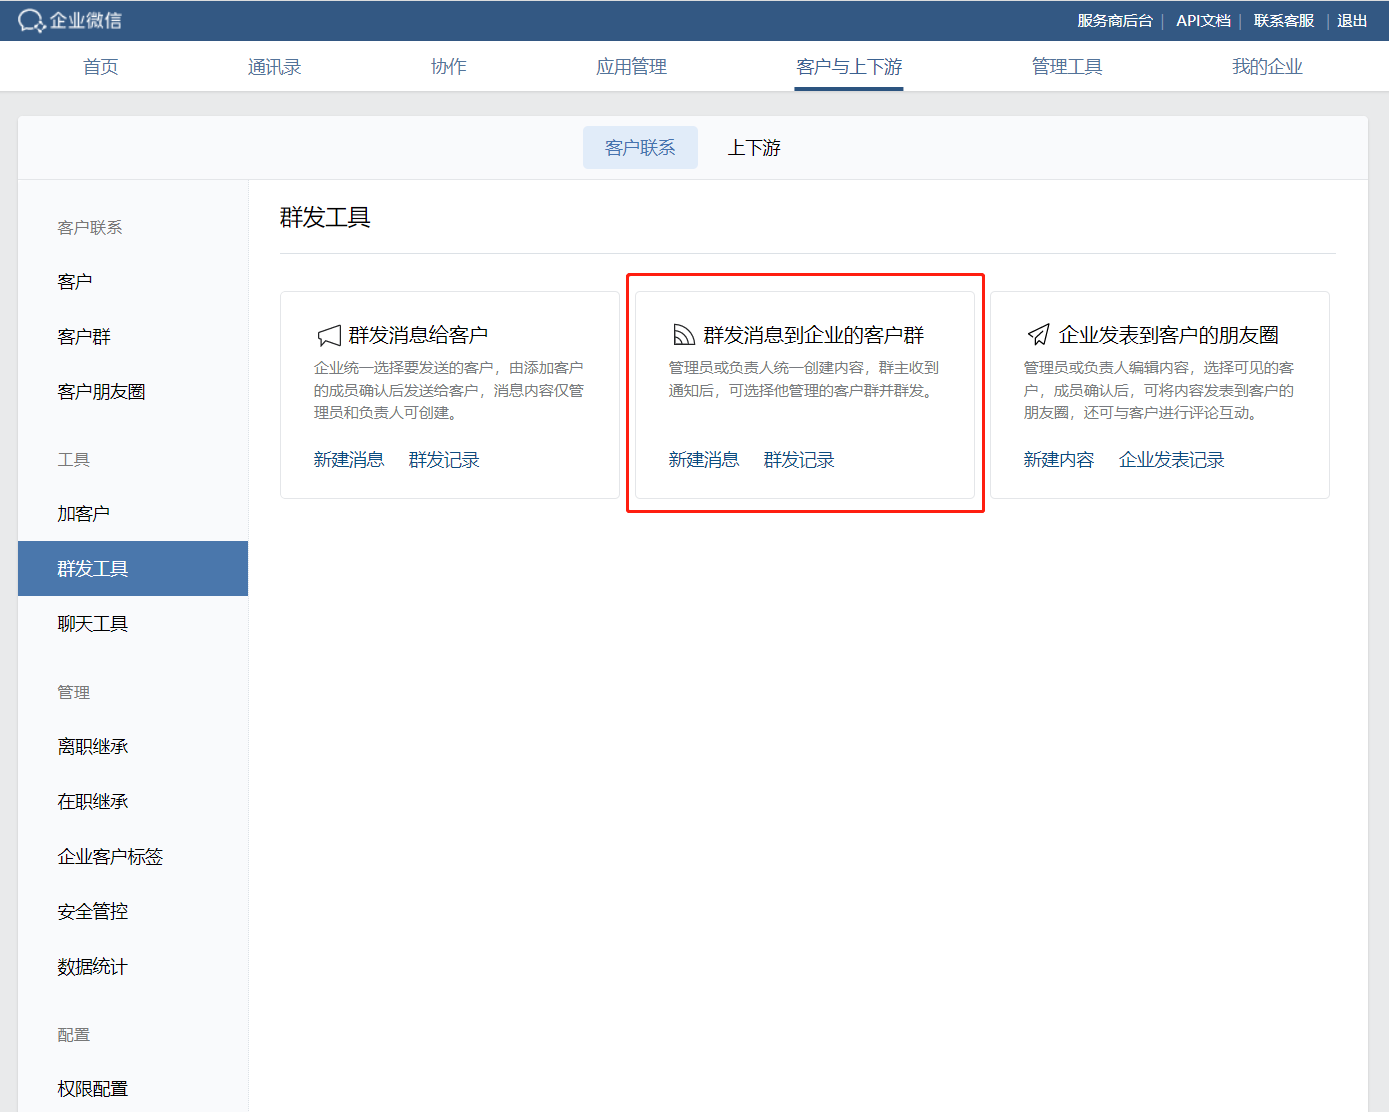
Task: Click 群发记录 under 群发消息到企业的客户群
Action: click(799, 460)
